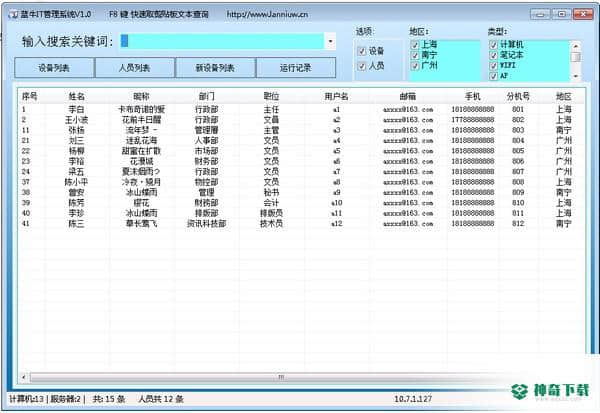Click the nickname 甜蜜在扩散
600x413 pixels.
(141, 151)
